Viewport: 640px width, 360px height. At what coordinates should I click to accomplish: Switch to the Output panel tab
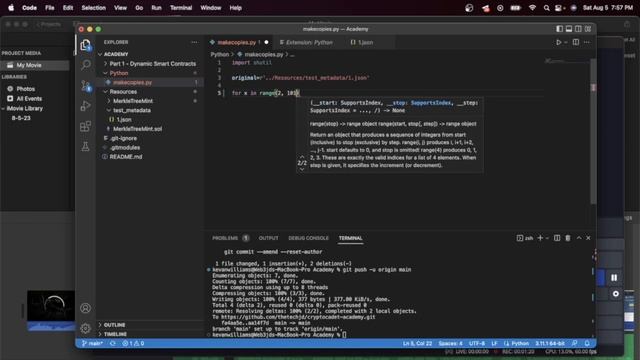(269, 238)
